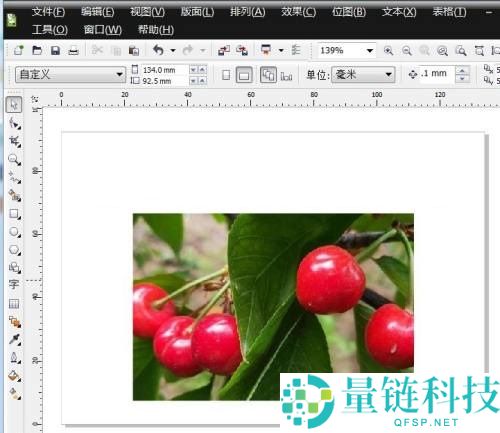
Task: Select the Fill bucket tool
Action: [14, 376]
